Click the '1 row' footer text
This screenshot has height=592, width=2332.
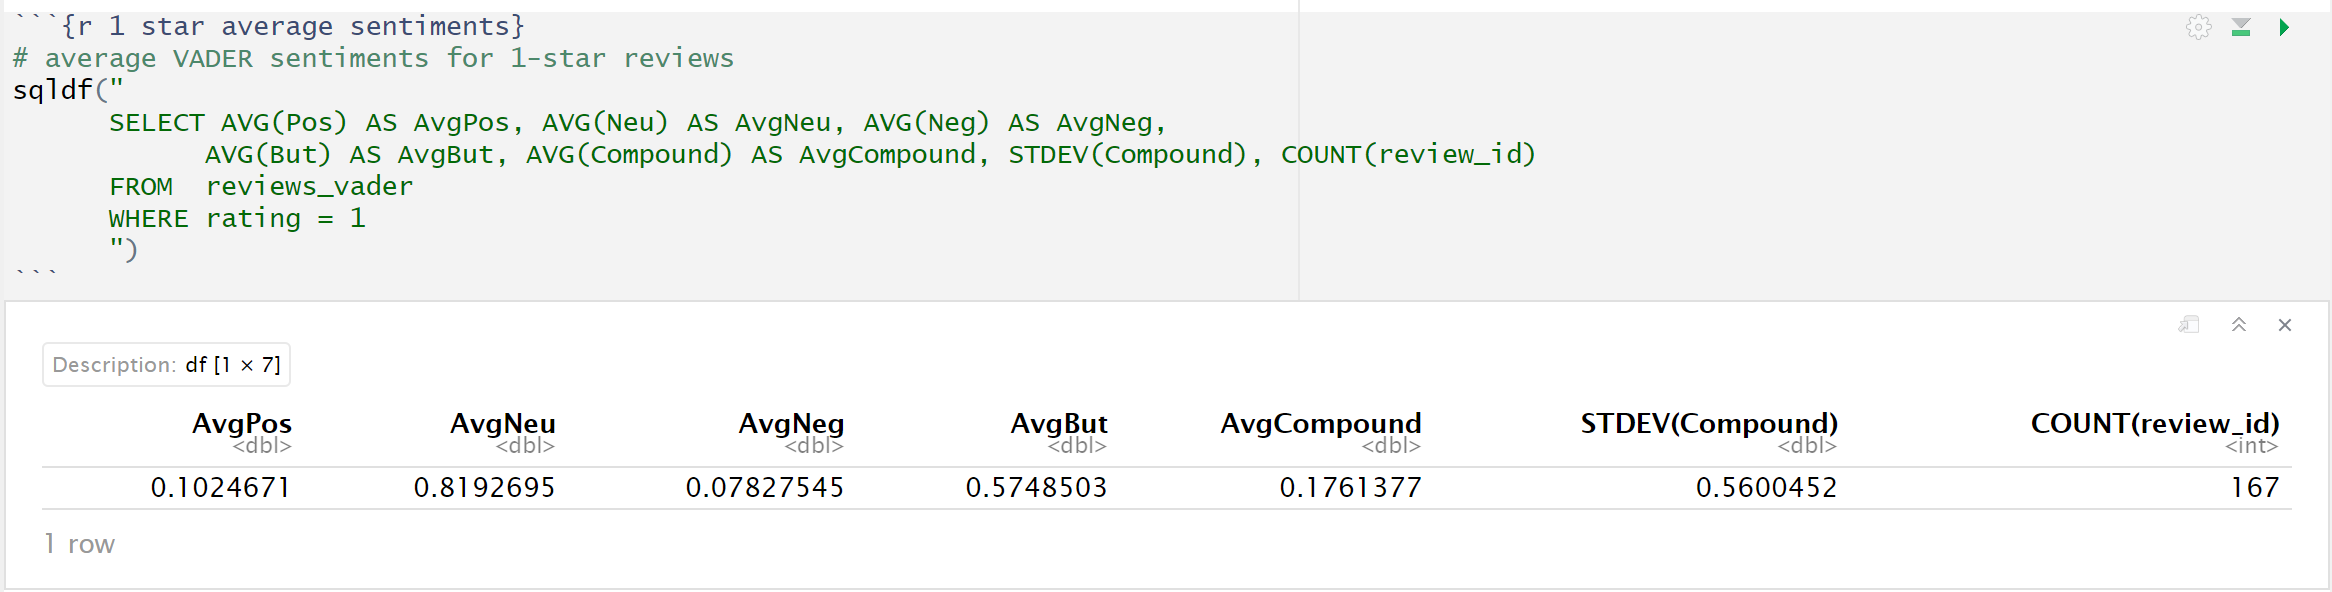(79, 544)
